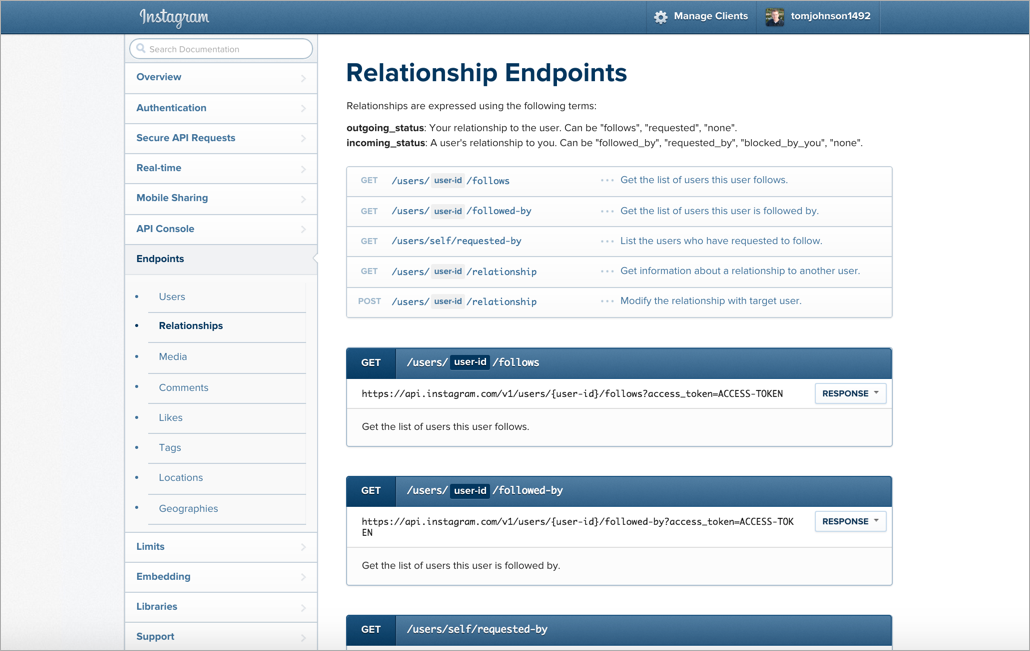
Task: Open RESPONSE dropdown for /follows endpoint
Action: (x=850, y=394)
